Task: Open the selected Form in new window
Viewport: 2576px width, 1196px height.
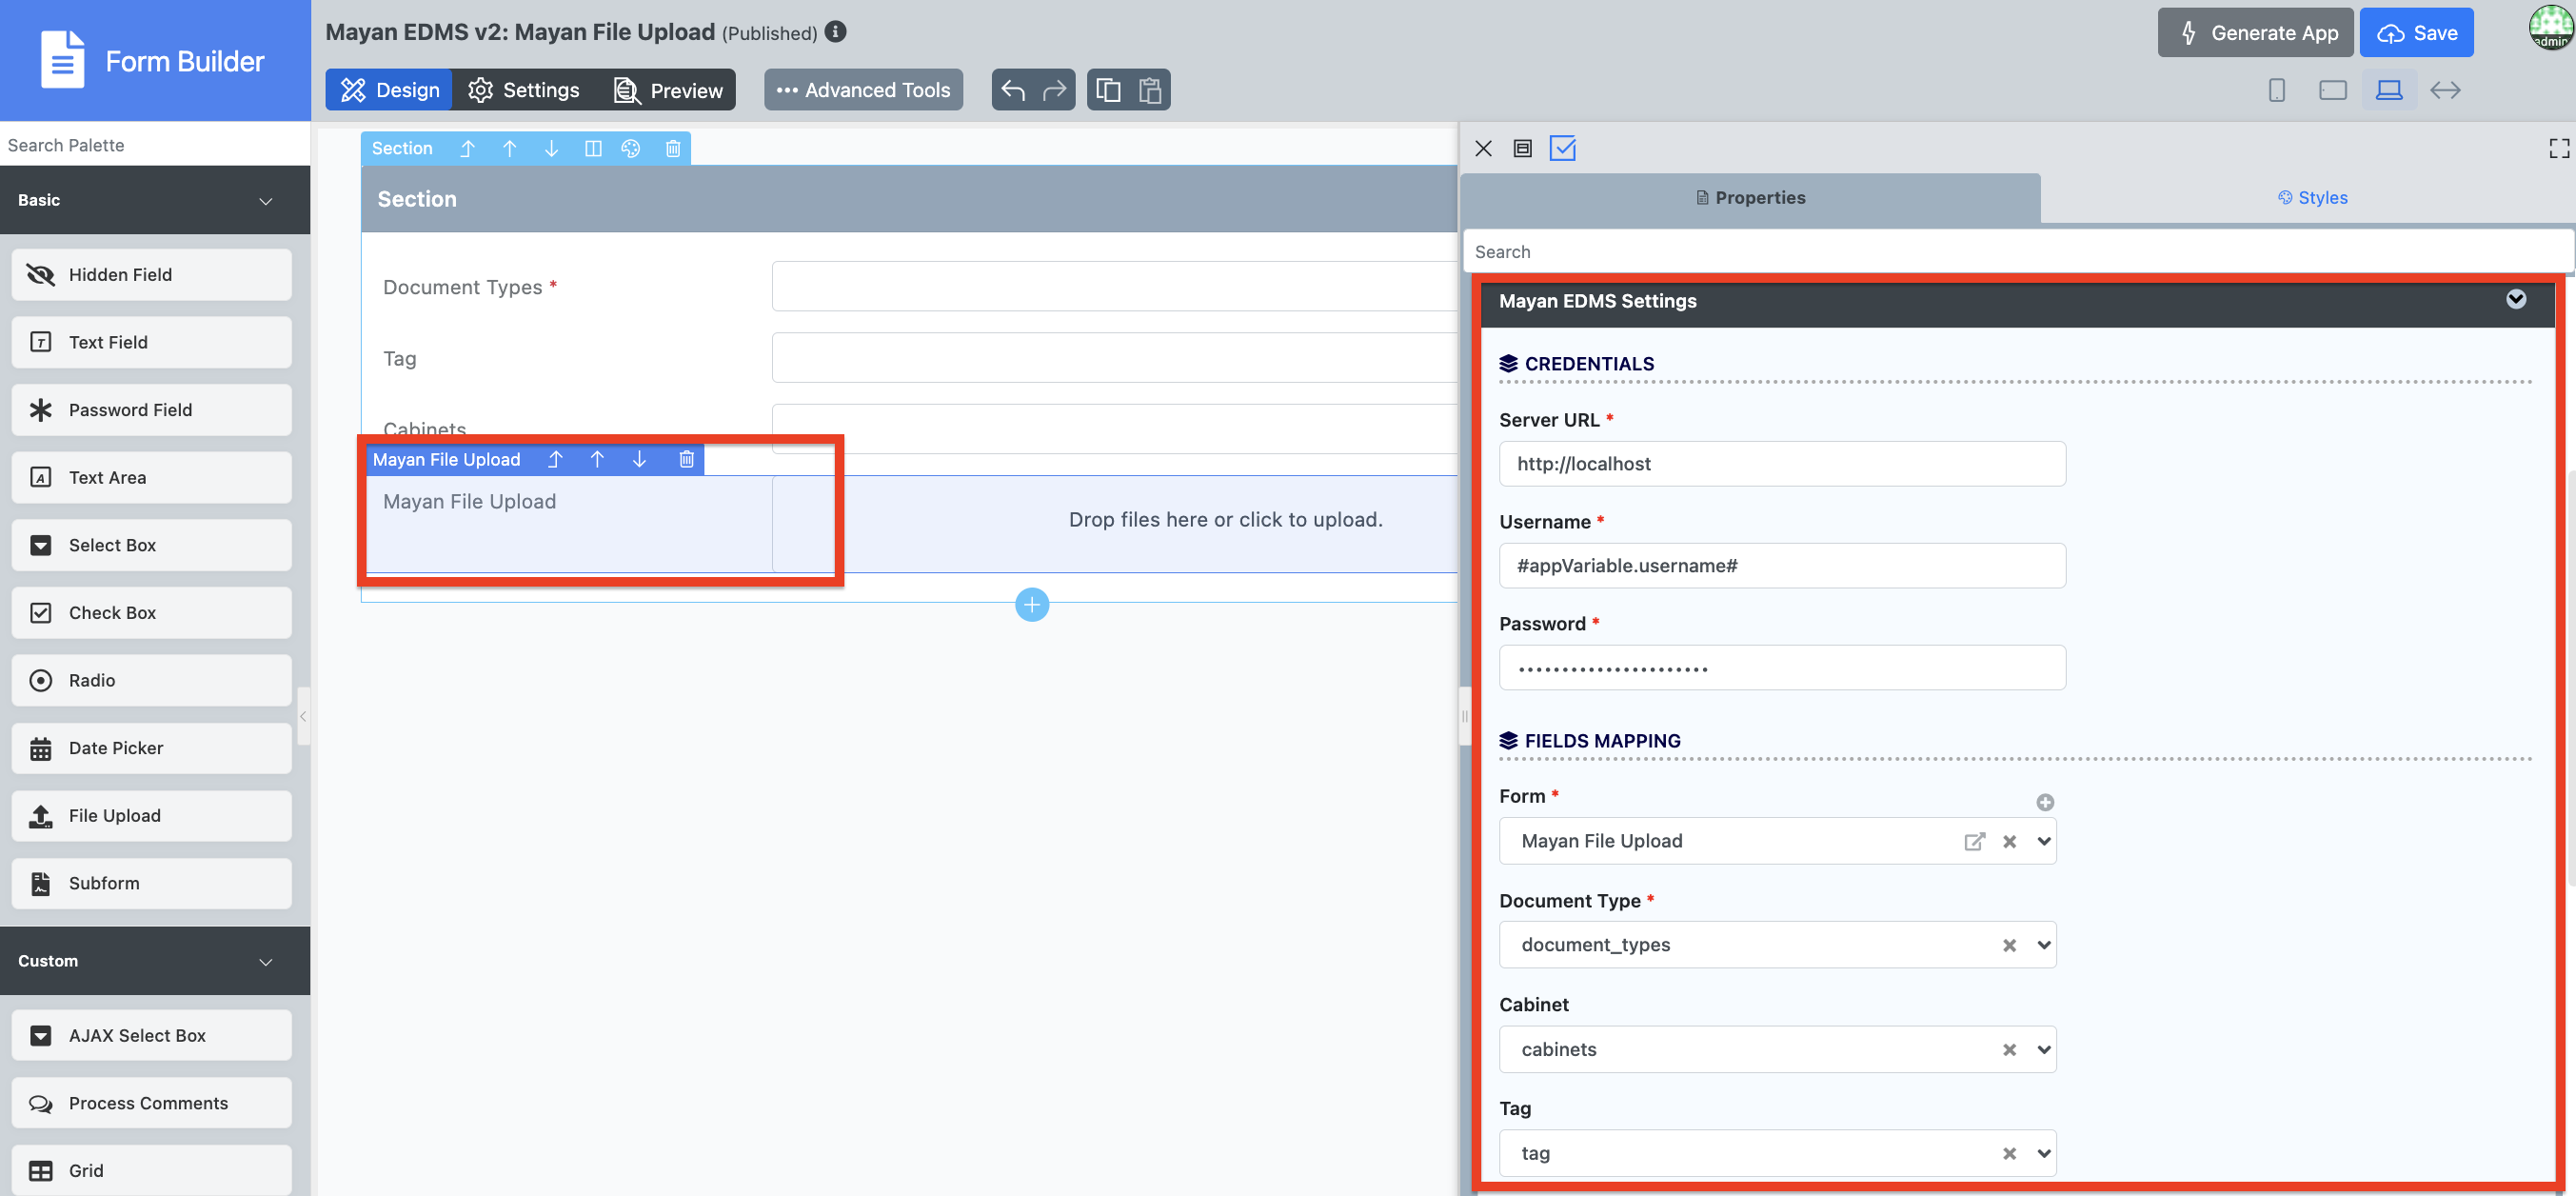Action: pos(1974,842)
